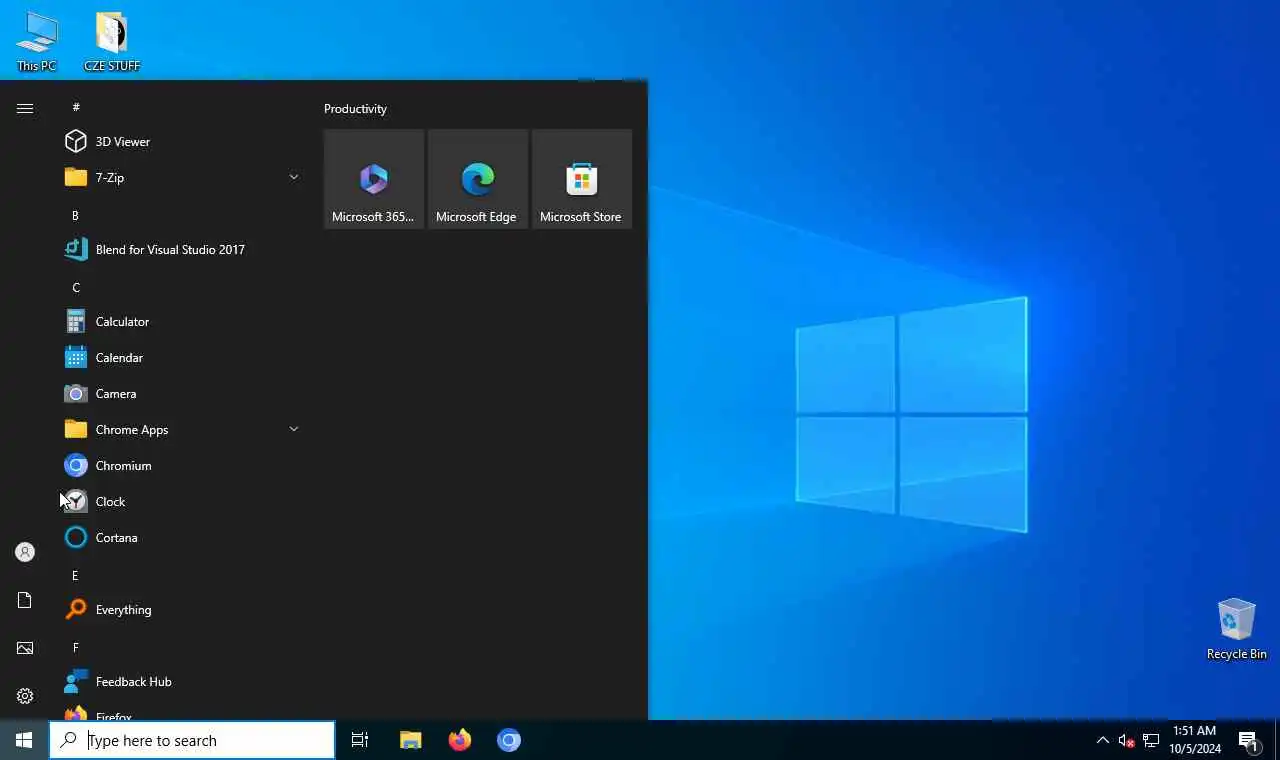Open Settings gear in Start sidebar
Screen dimensions: 1280x760
25,696
